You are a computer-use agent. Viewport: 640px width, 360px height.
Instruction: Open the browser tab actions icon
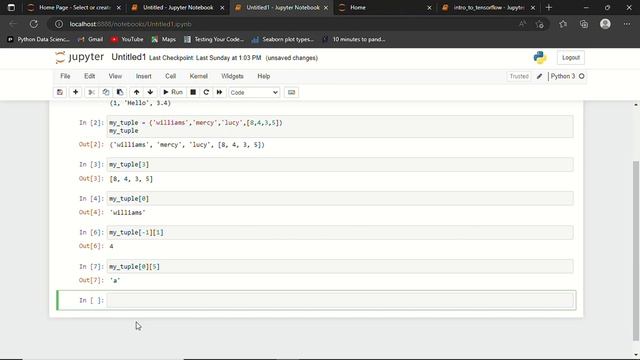[11, 7]
